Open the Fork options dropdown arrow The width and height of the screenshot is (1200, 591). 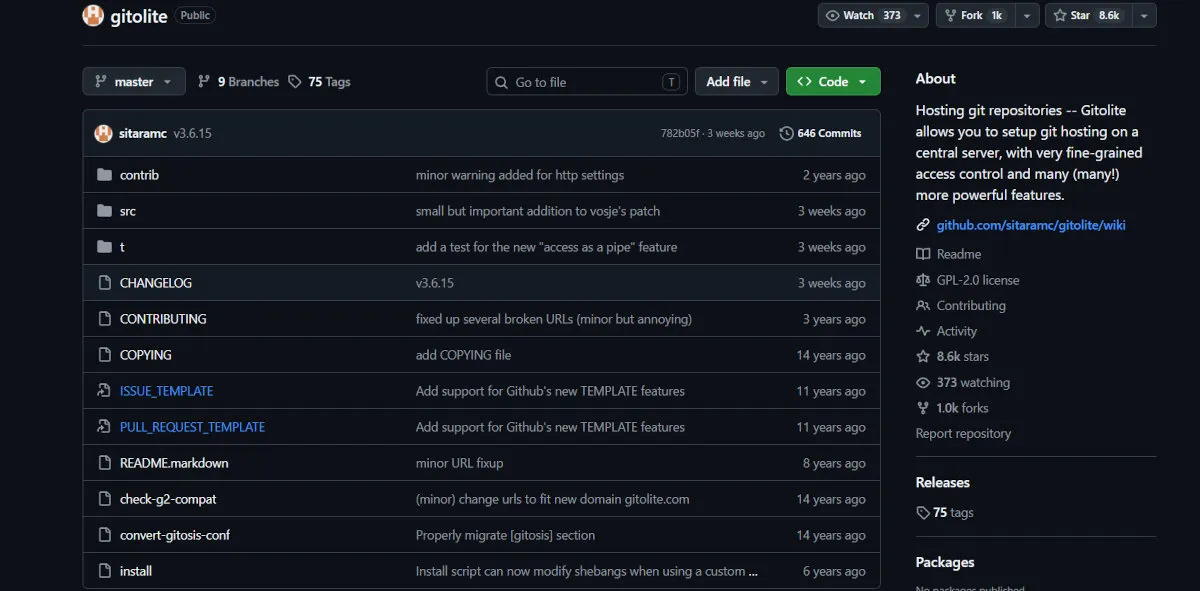(1026, 16)
